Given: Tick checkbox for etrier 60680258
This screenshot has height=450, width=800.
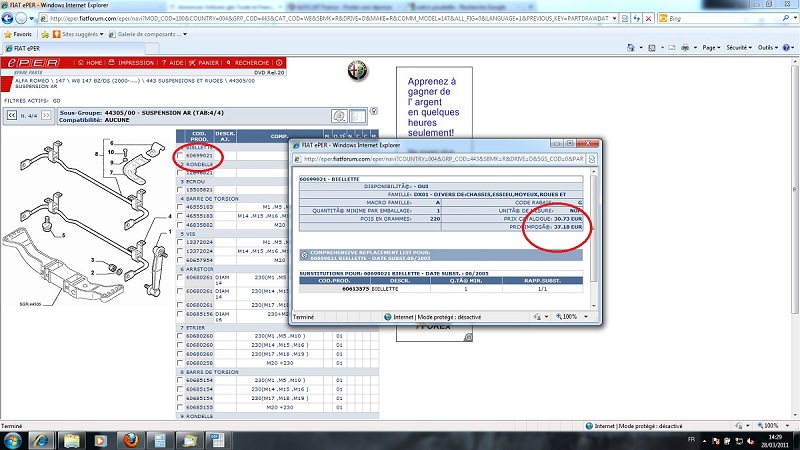Looking at the screenshot, I should coord(180,363).
